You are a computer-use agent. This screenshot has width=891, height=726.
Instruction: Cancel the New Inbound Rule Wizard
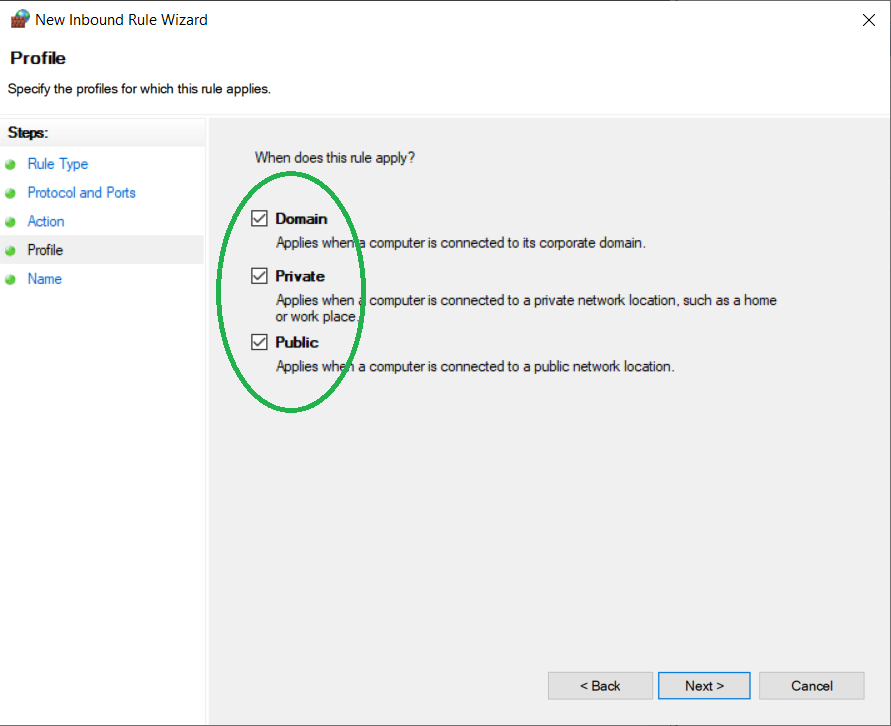(811, 686)
